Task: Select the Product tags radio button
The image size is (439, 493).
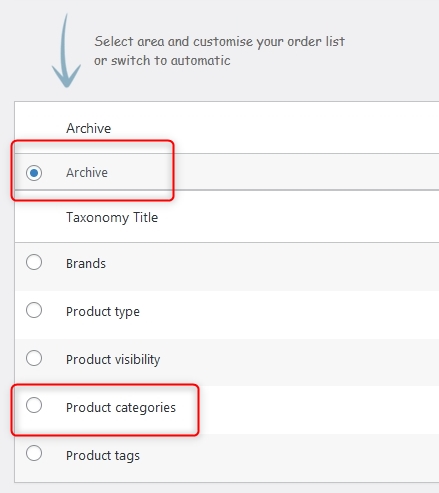Action: [34, 454]
